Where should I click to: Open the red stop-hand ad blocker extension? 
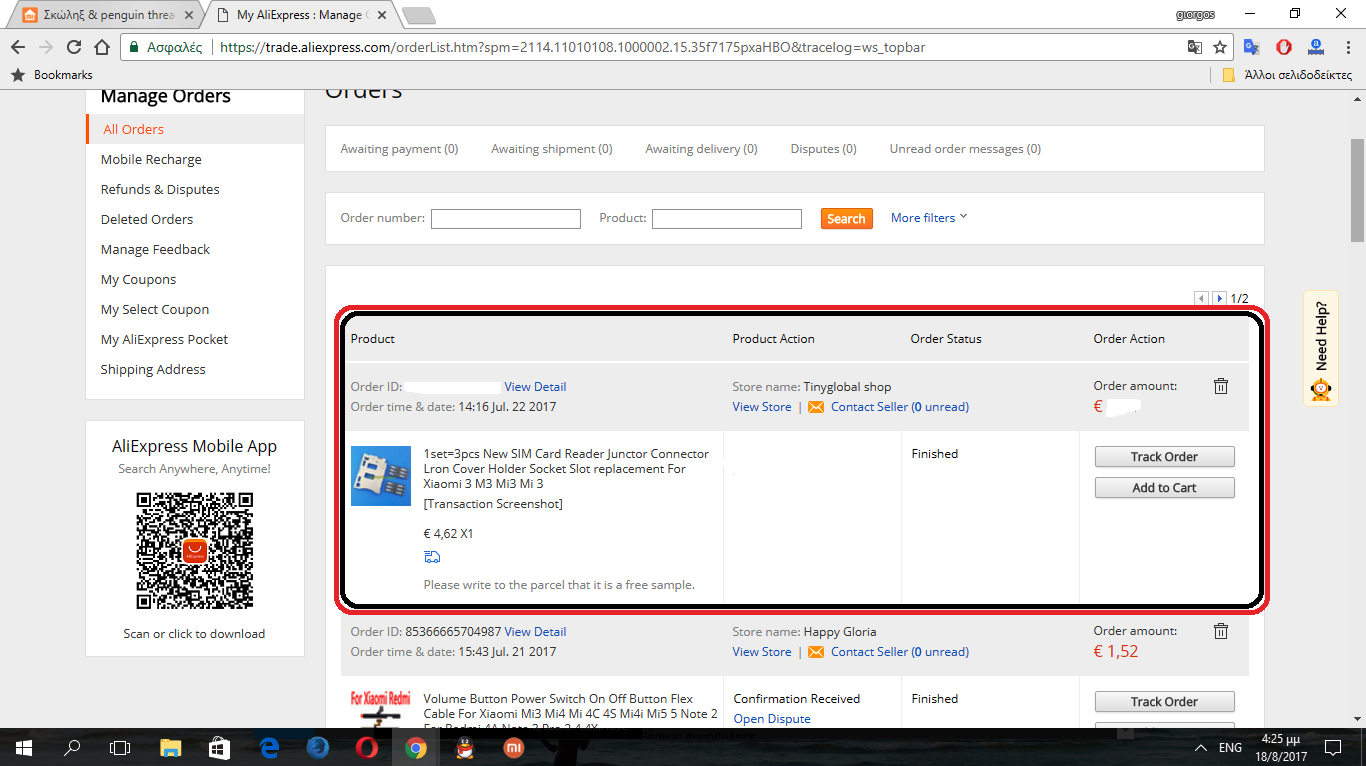coord(1284,47)
